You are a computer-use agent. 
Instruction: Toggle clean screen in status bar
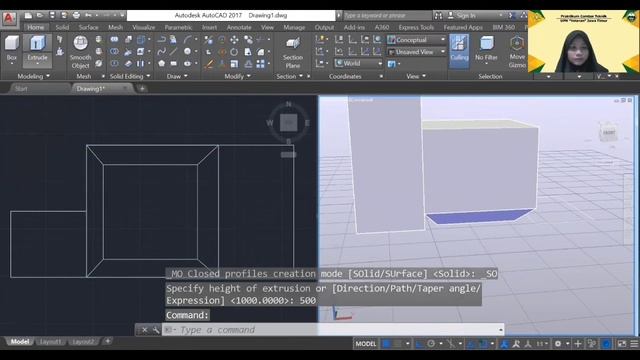point(622,344)
